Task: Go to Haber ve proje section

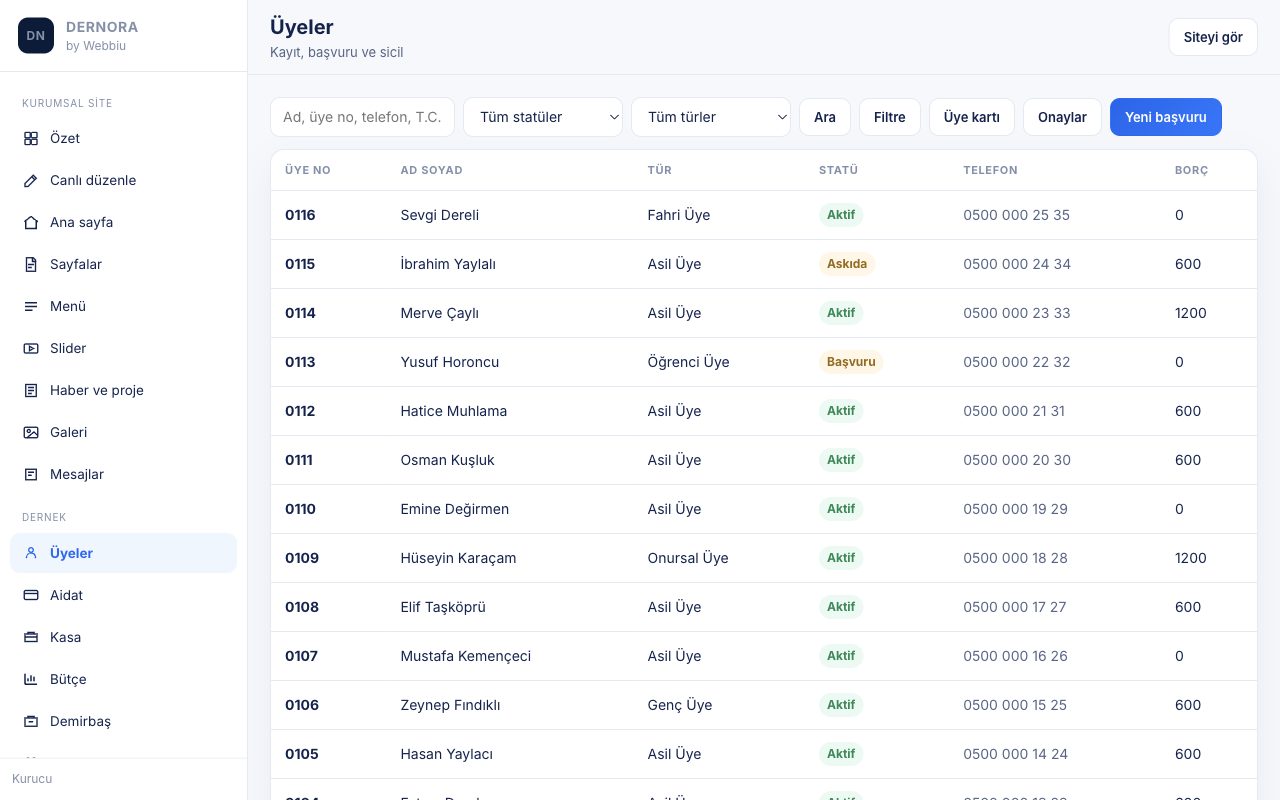Action: 123,391
